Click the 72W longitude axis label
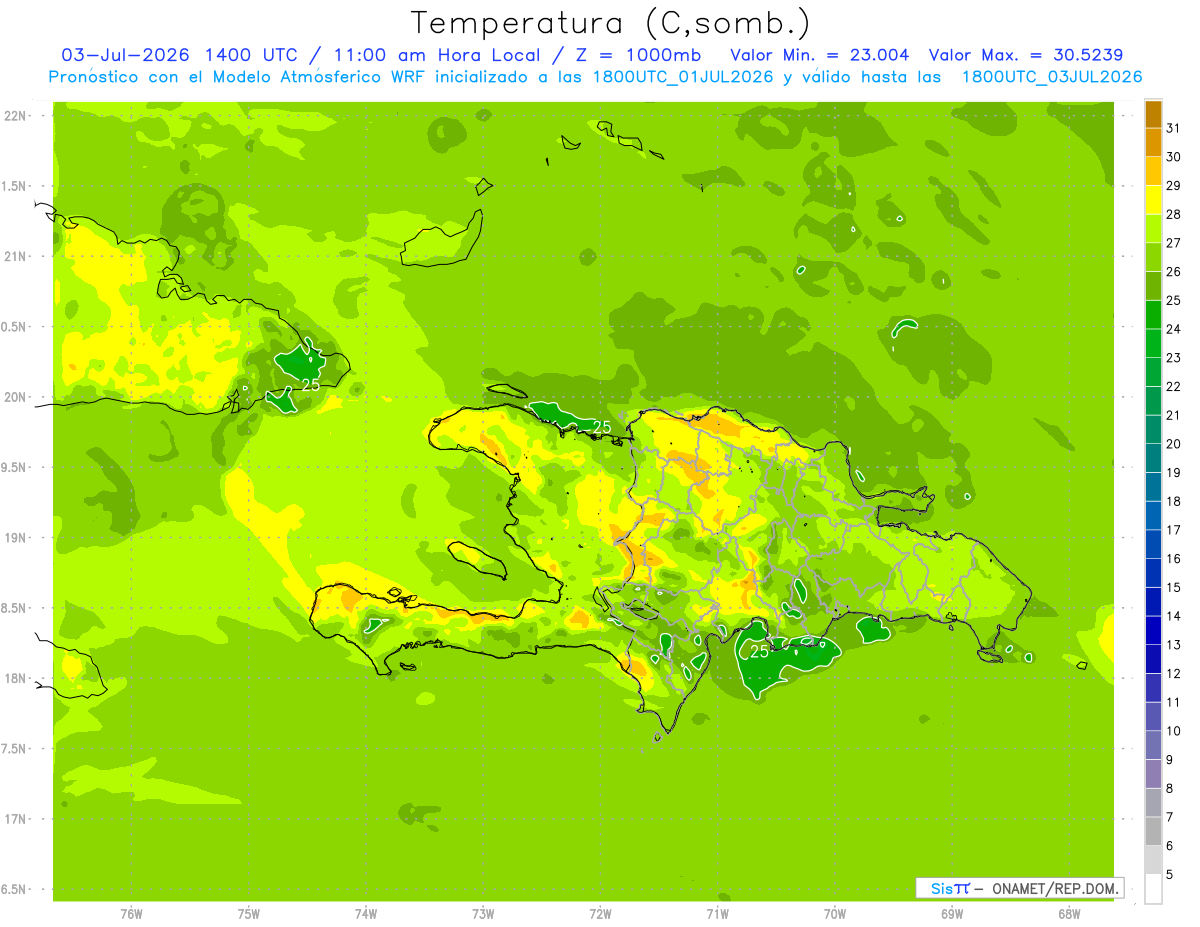 (600, 913)
